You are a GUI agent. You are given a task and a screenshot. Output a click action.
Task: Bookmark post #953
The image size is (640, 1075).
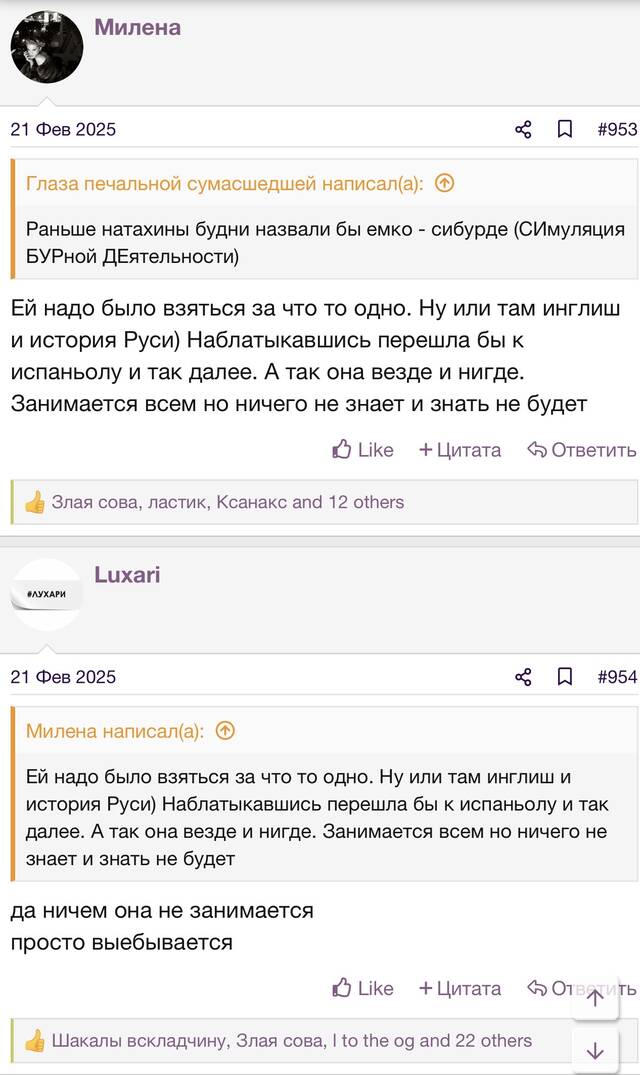tap(565, 129)
